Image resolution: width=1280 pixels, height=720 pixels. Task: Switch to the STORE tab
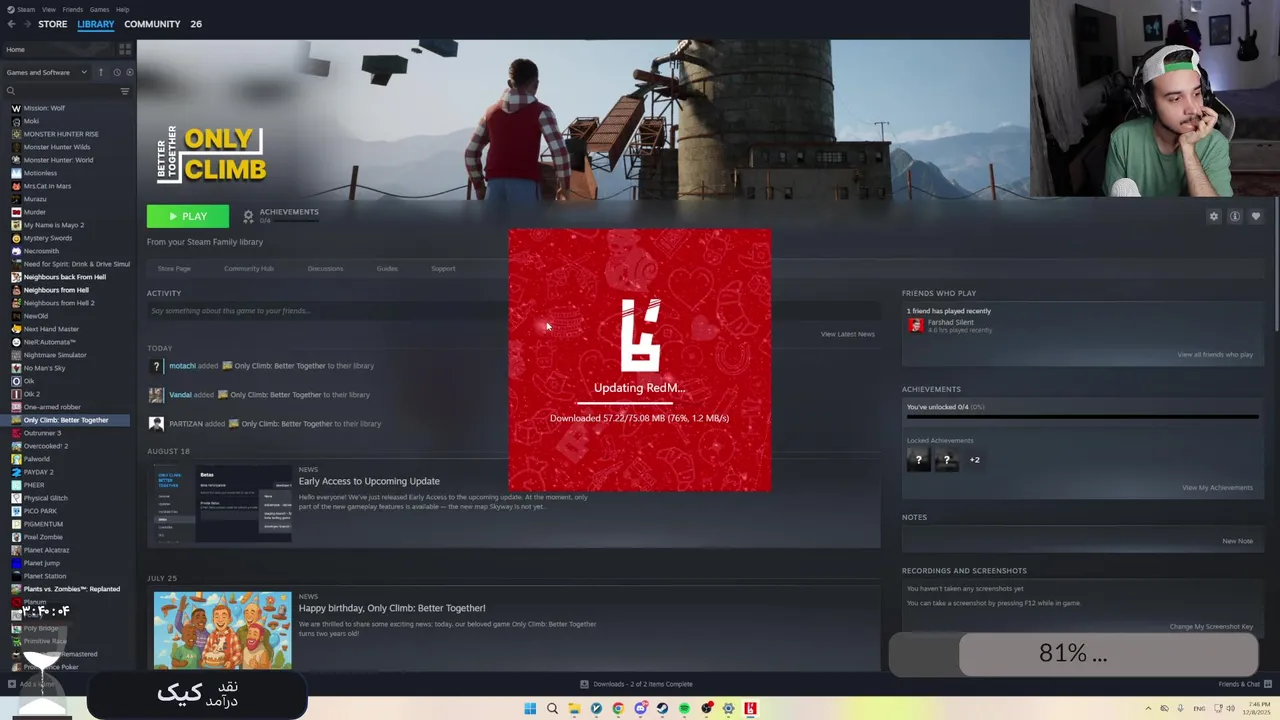[x=53, y=24]
